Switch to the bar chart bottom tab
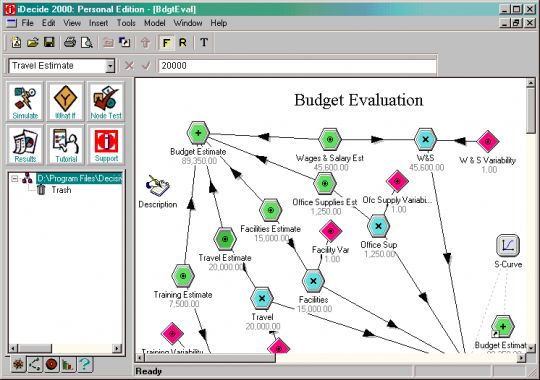The width and height of the screenshot is (540, 380). coord(68,364)
